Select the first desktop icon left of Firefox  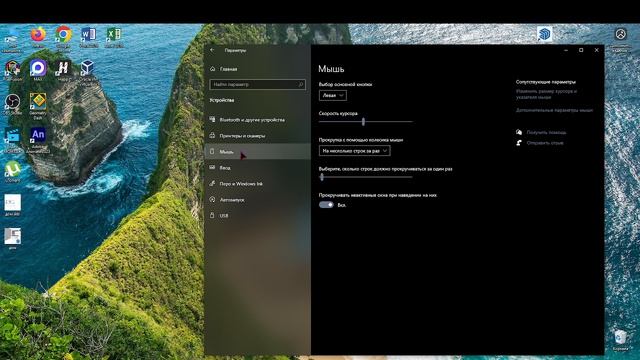click(12, 37)
